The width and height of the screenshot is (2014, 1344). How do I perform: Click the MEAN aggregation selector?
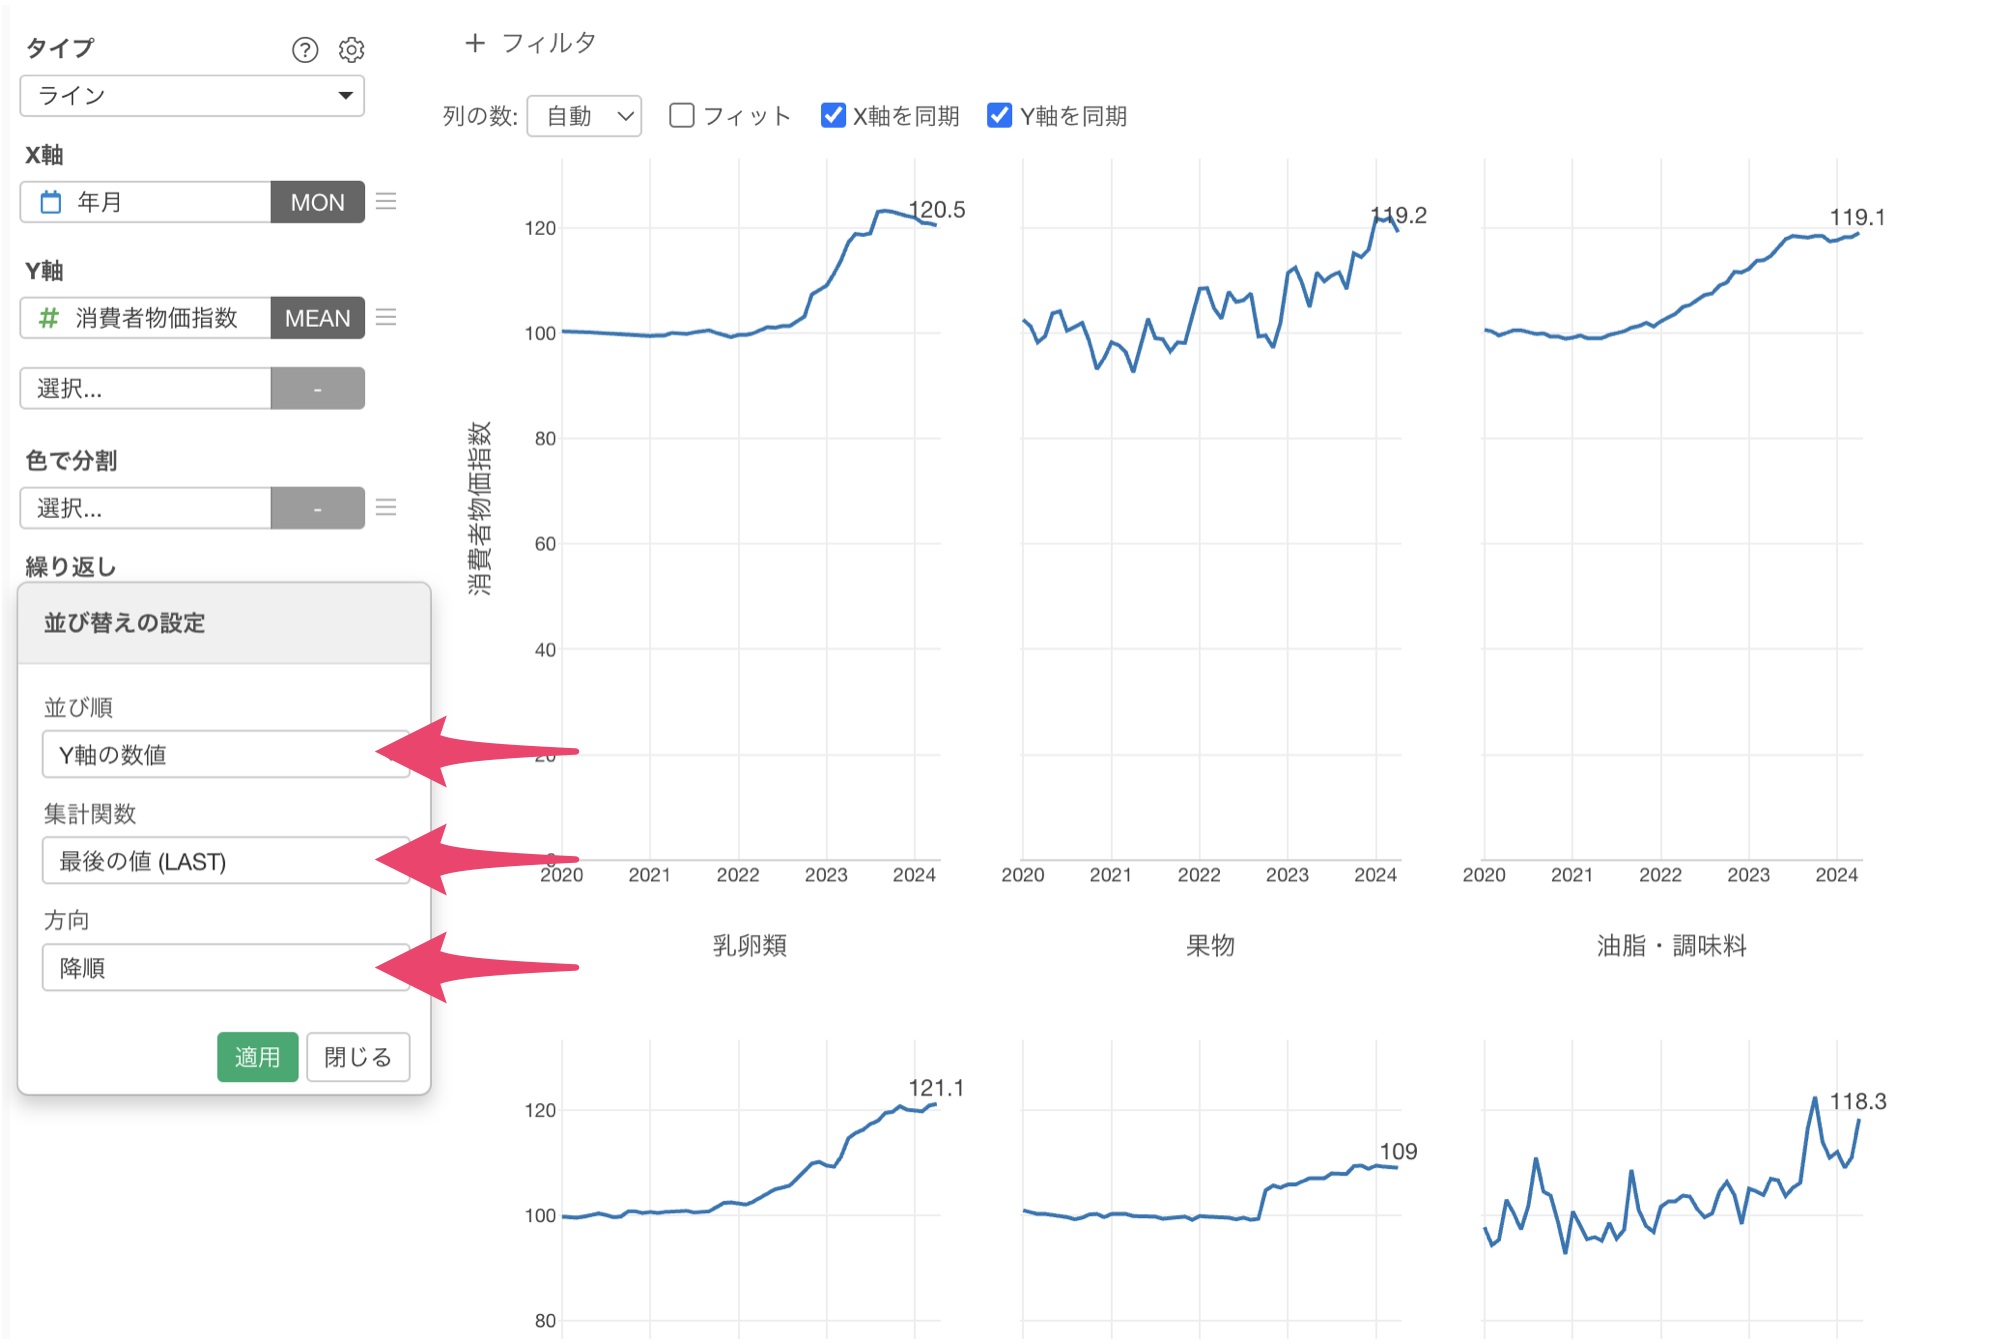[x=318, y=318]
